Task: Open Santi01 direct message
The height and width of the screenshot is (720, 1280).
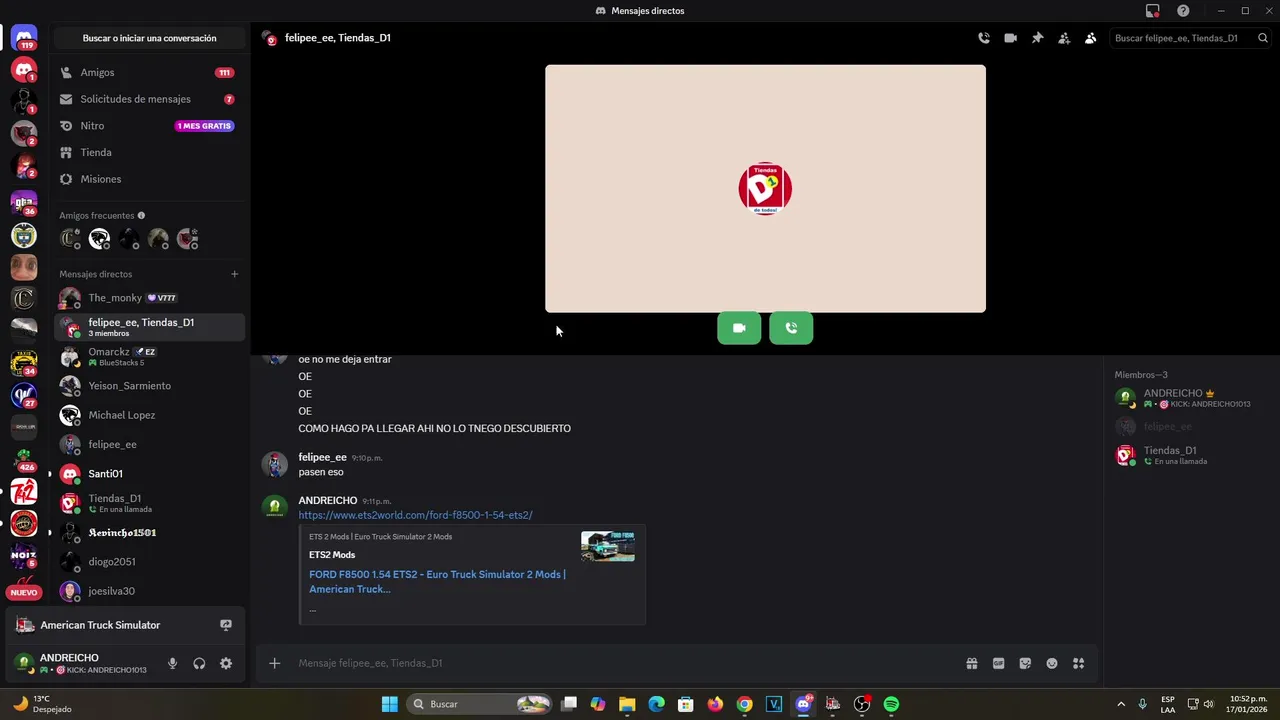Action: point(149,474)
